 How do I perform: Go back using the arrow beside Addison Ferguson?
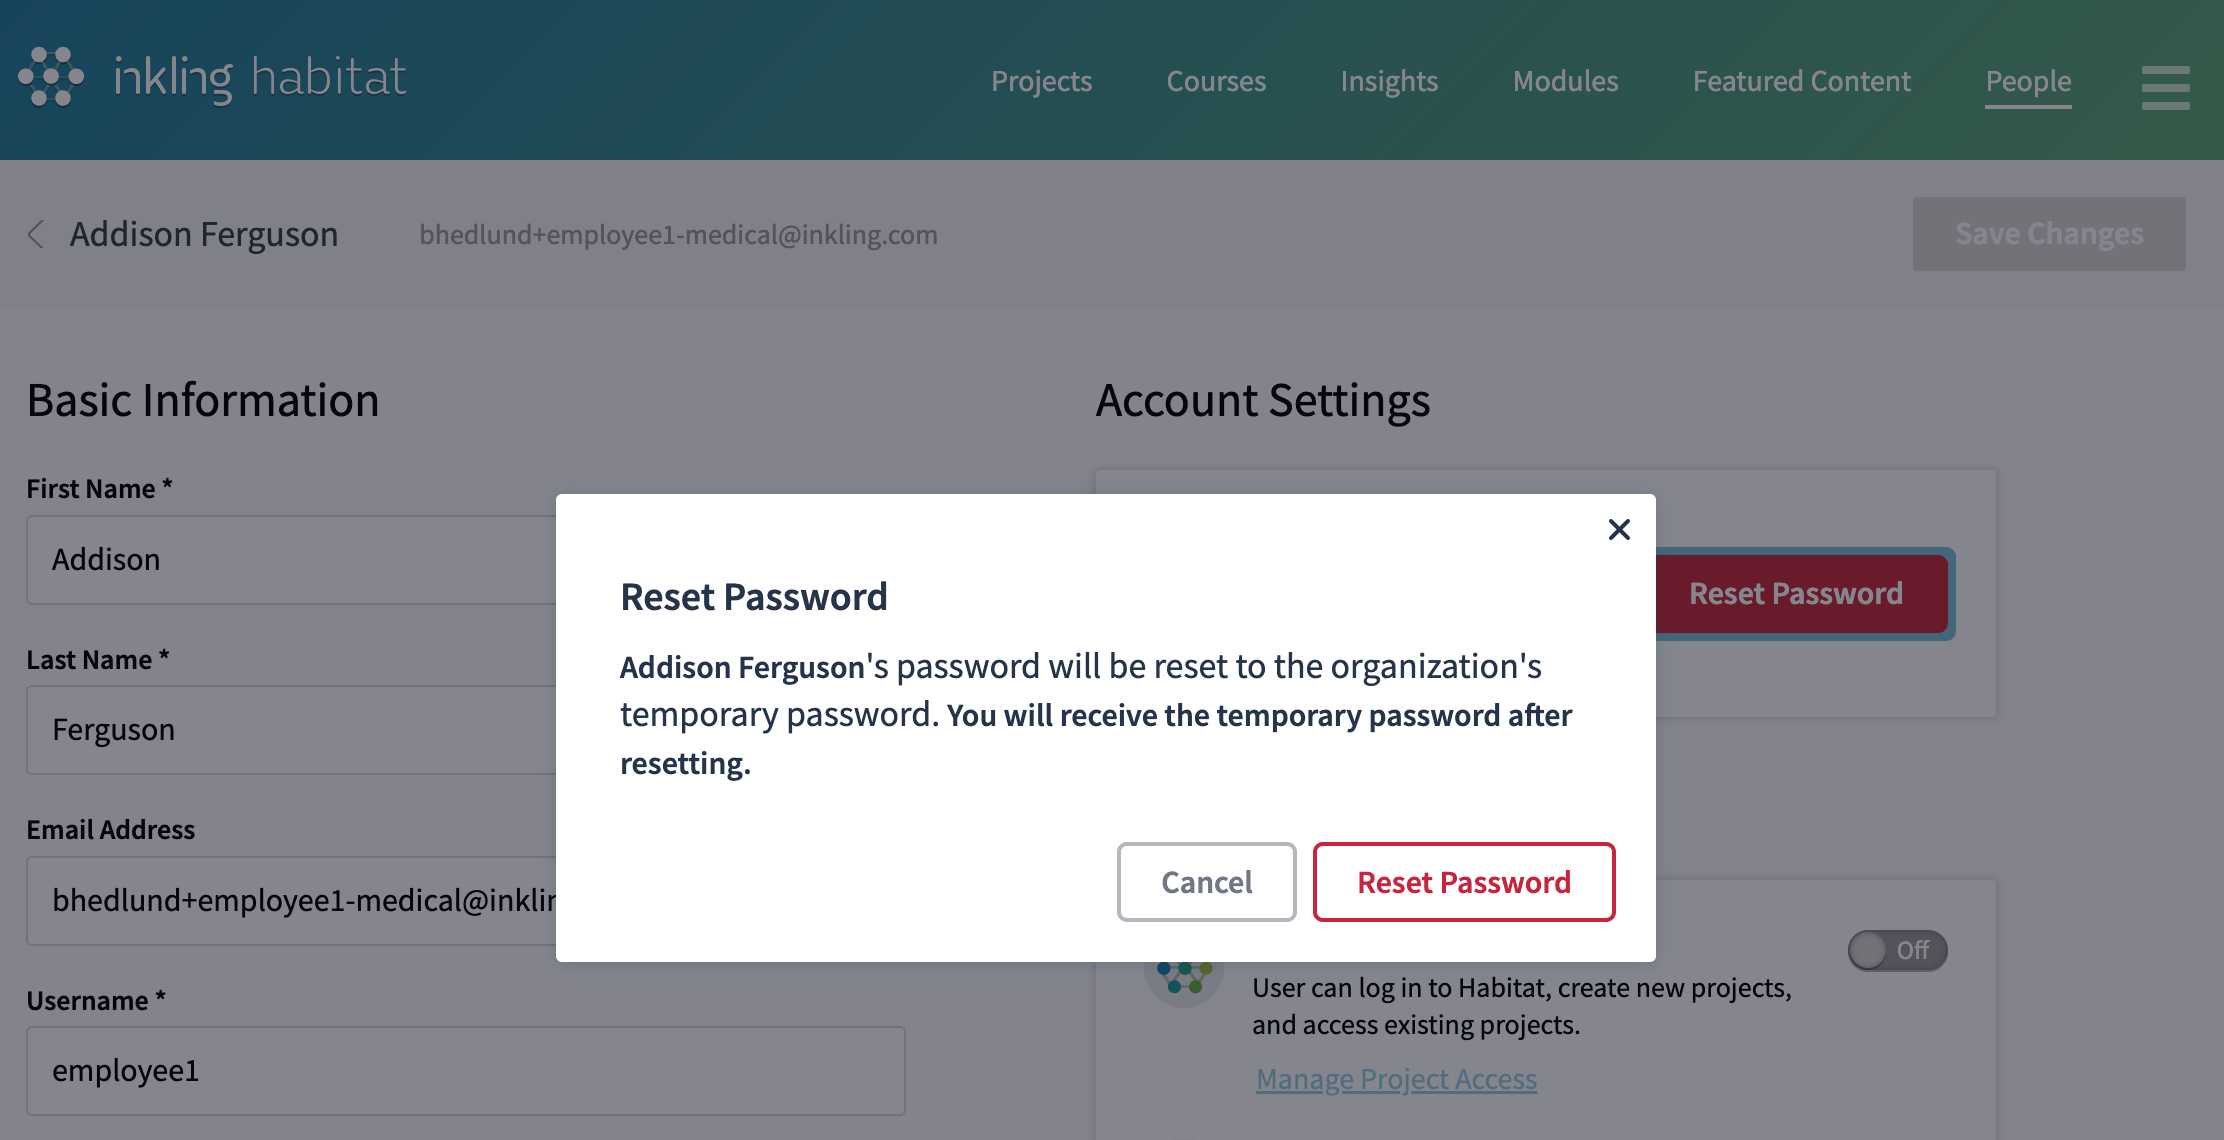pyautogui.click(x=36, y=234)
